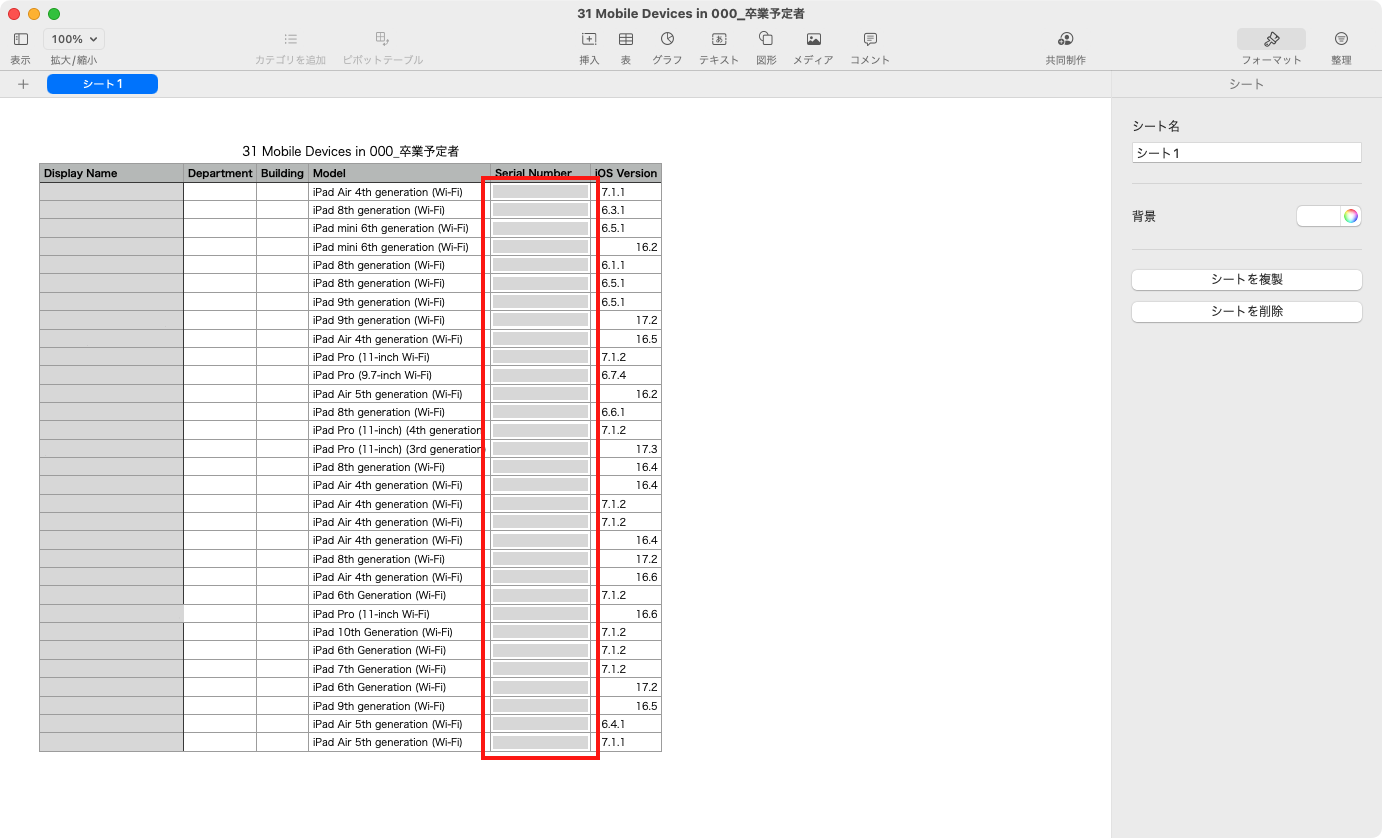1382x838 pixels.
Task: Click the Pivot Table (ピボットテーブル) icon
Action: 382,39
